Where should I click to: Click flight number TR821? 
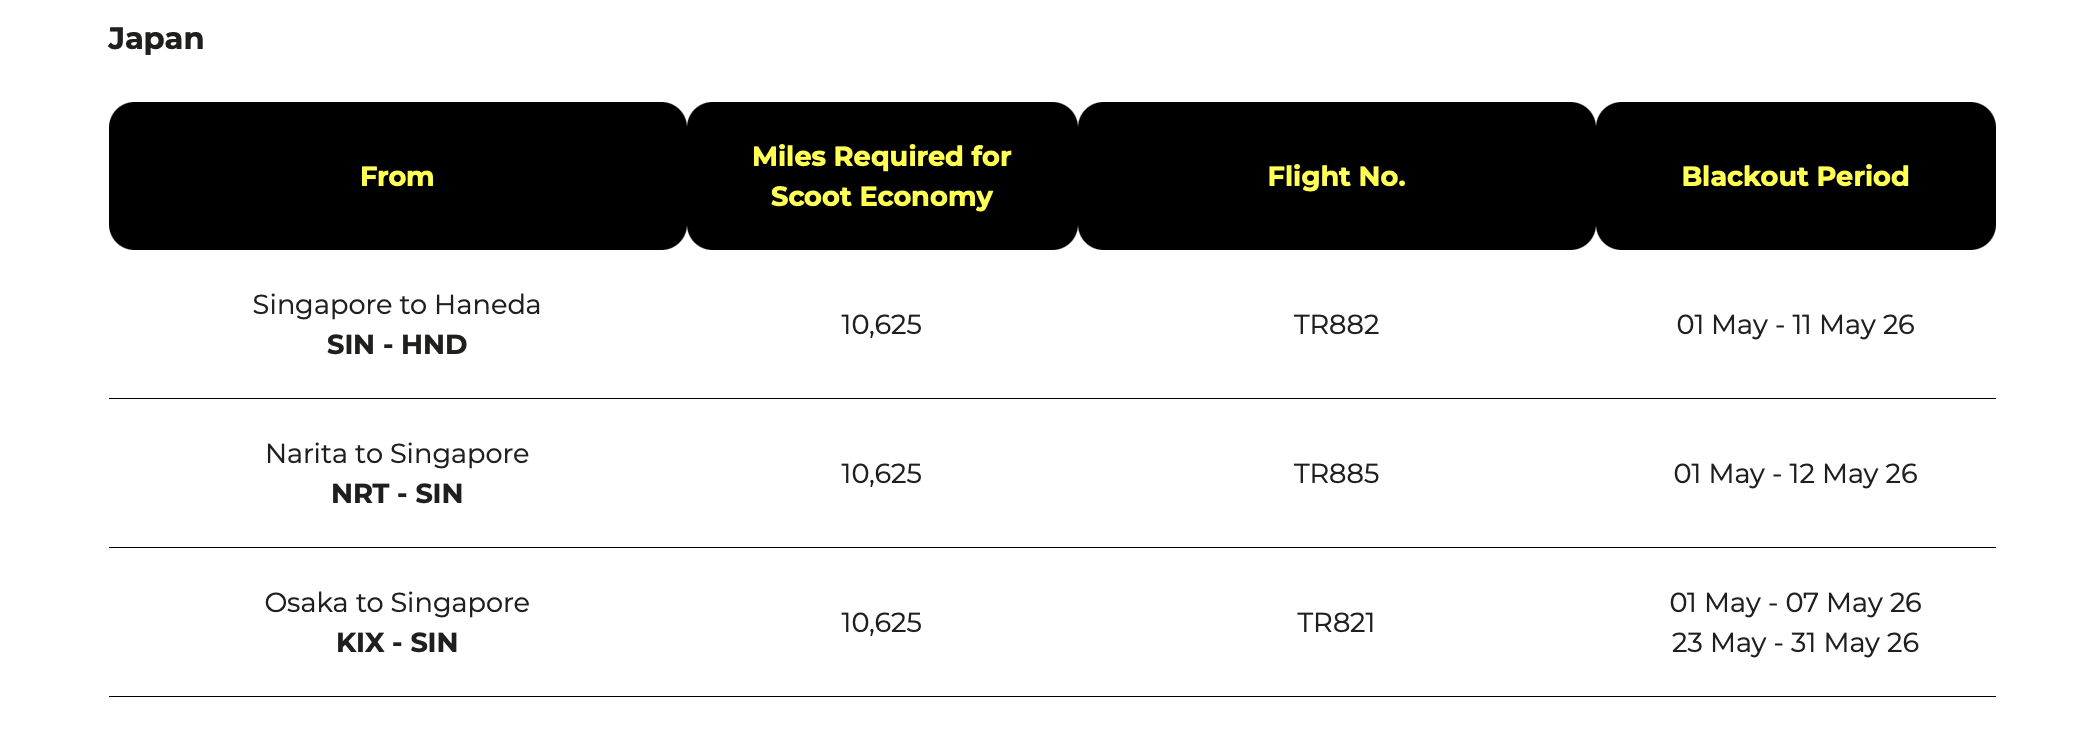pos(1336,622)
